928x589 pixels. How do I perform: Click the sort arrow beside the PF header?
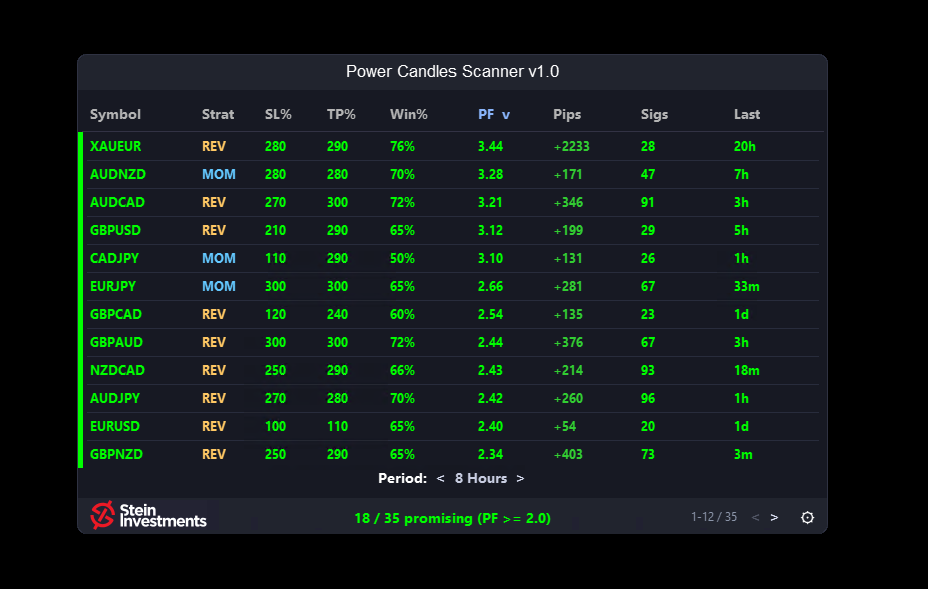pos(508,114)
